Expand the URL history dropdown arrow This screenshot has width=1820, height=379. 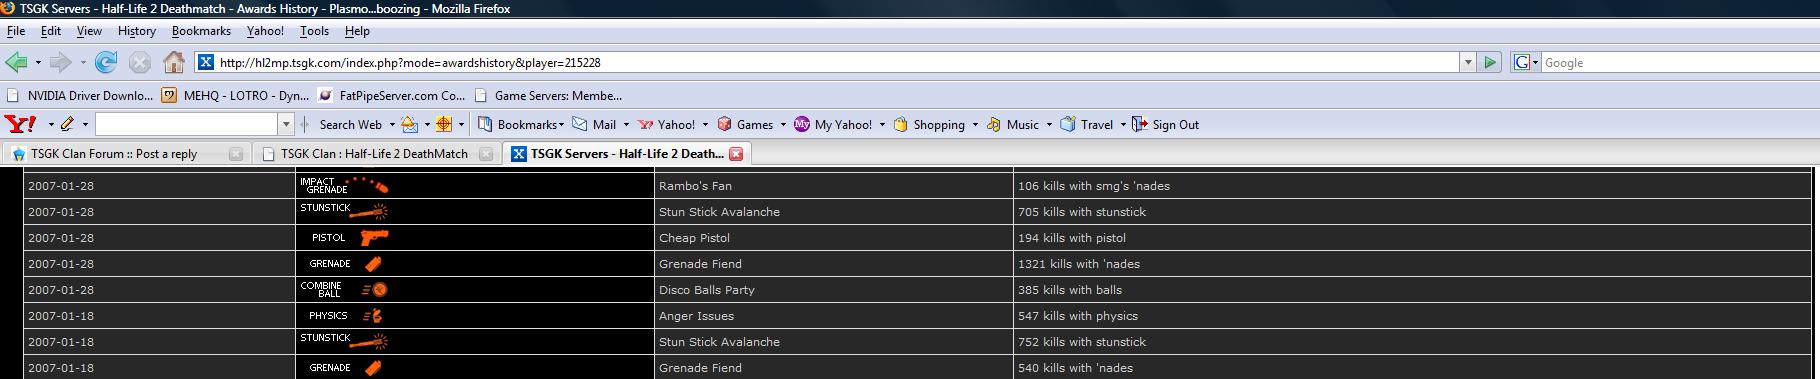click(x=1468, y=62)
